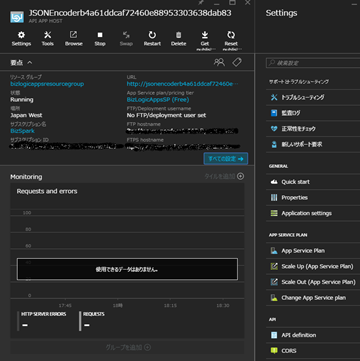Open API definition item
Image resolution: width=360 pixels, height=361 pixels.
point(313,335)
